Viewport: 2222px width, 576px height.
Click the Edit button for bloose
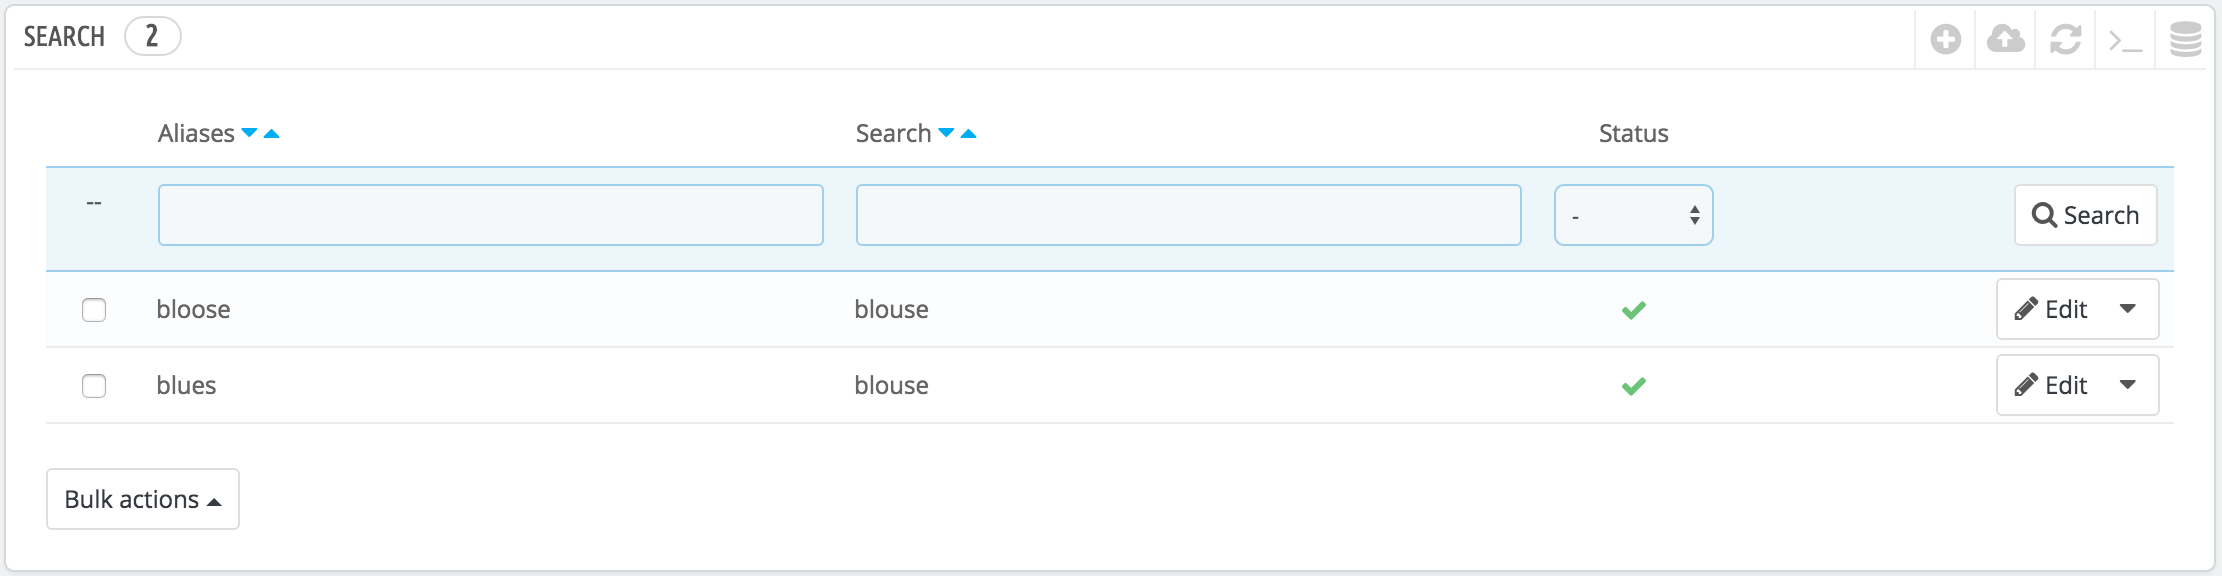[2065, 309]
